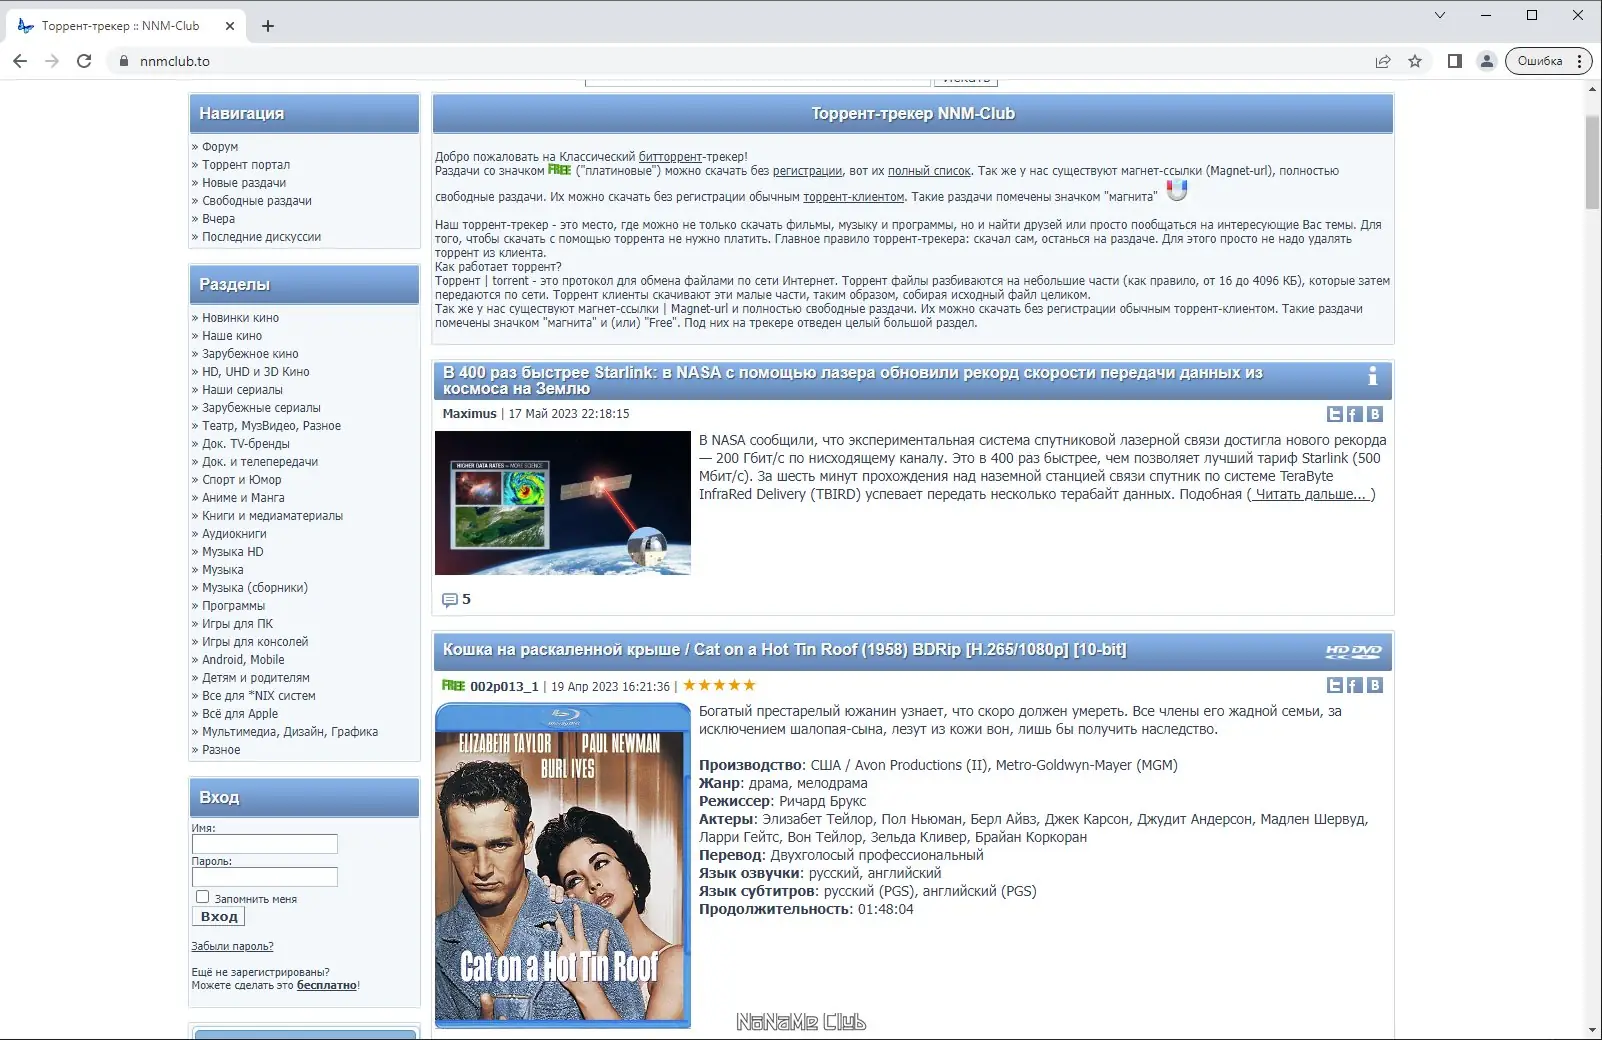Open site information lock icon in address bar
The width and height of the screenshot is (1602, 1040).
[124, 61]
